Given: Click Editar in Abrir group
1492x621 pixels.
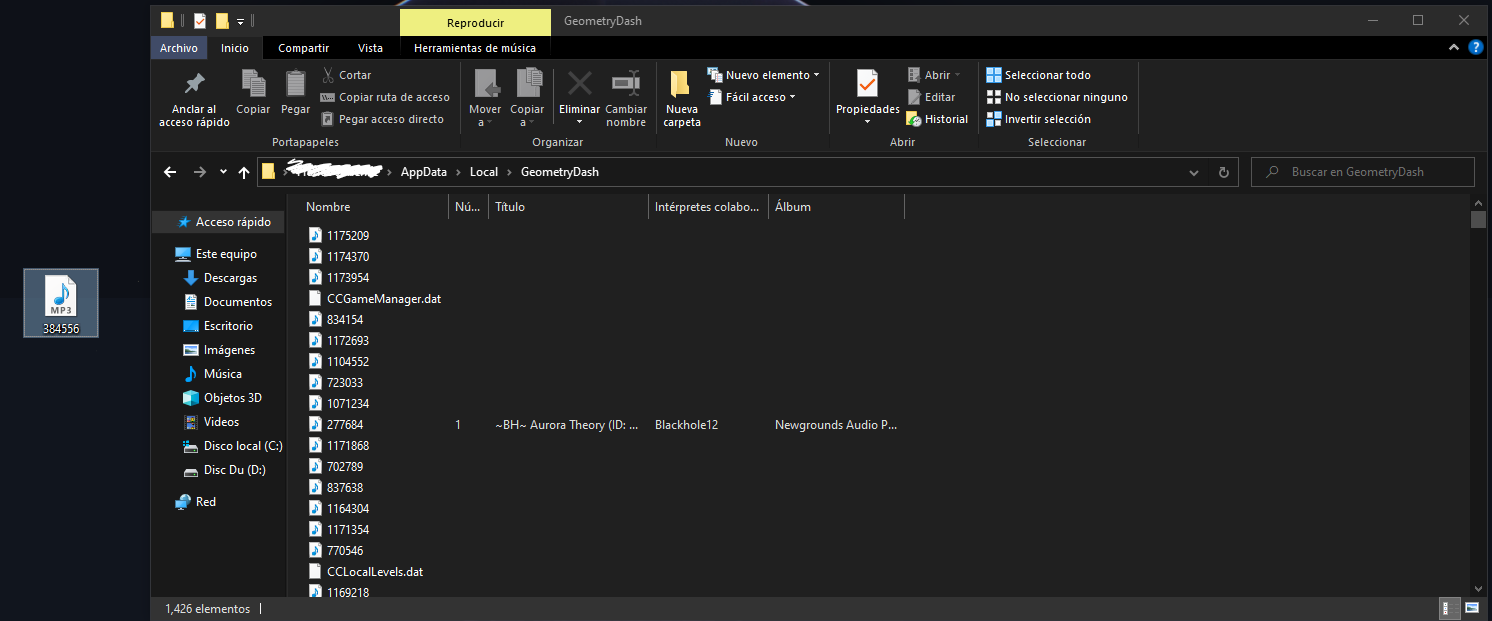Looking at the screenshot, I should click(x=931, y=97).
